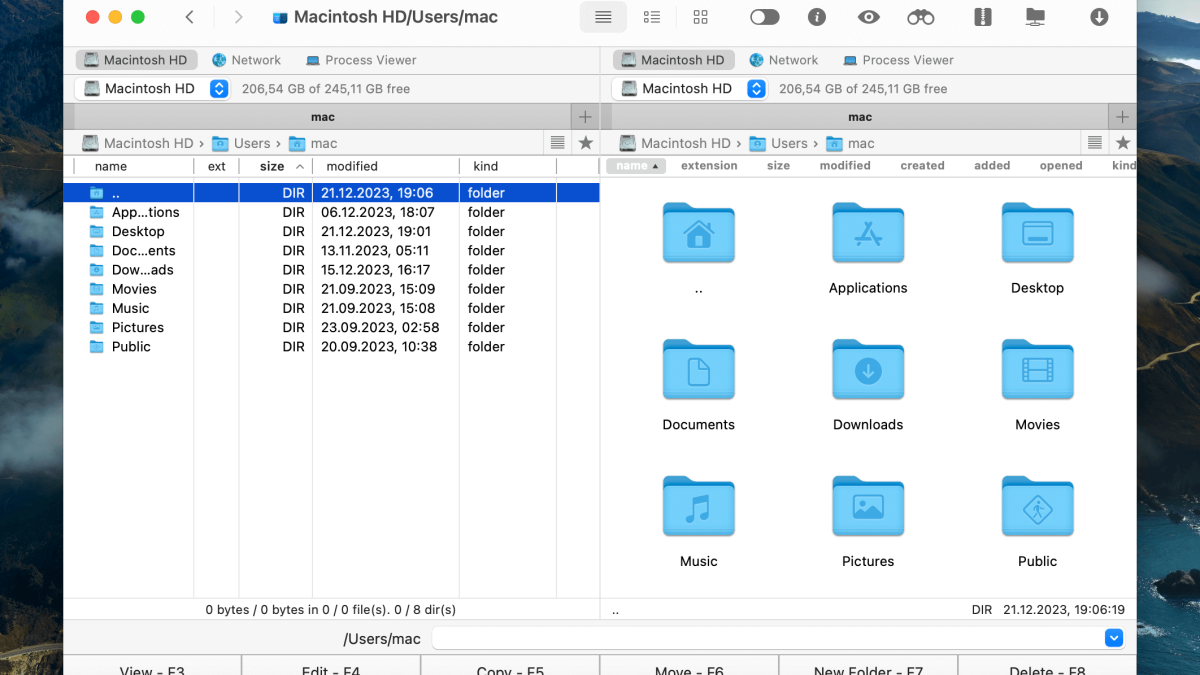Open the file info icon
Viewport: 1200px width, 675px height.
(817, 17)
